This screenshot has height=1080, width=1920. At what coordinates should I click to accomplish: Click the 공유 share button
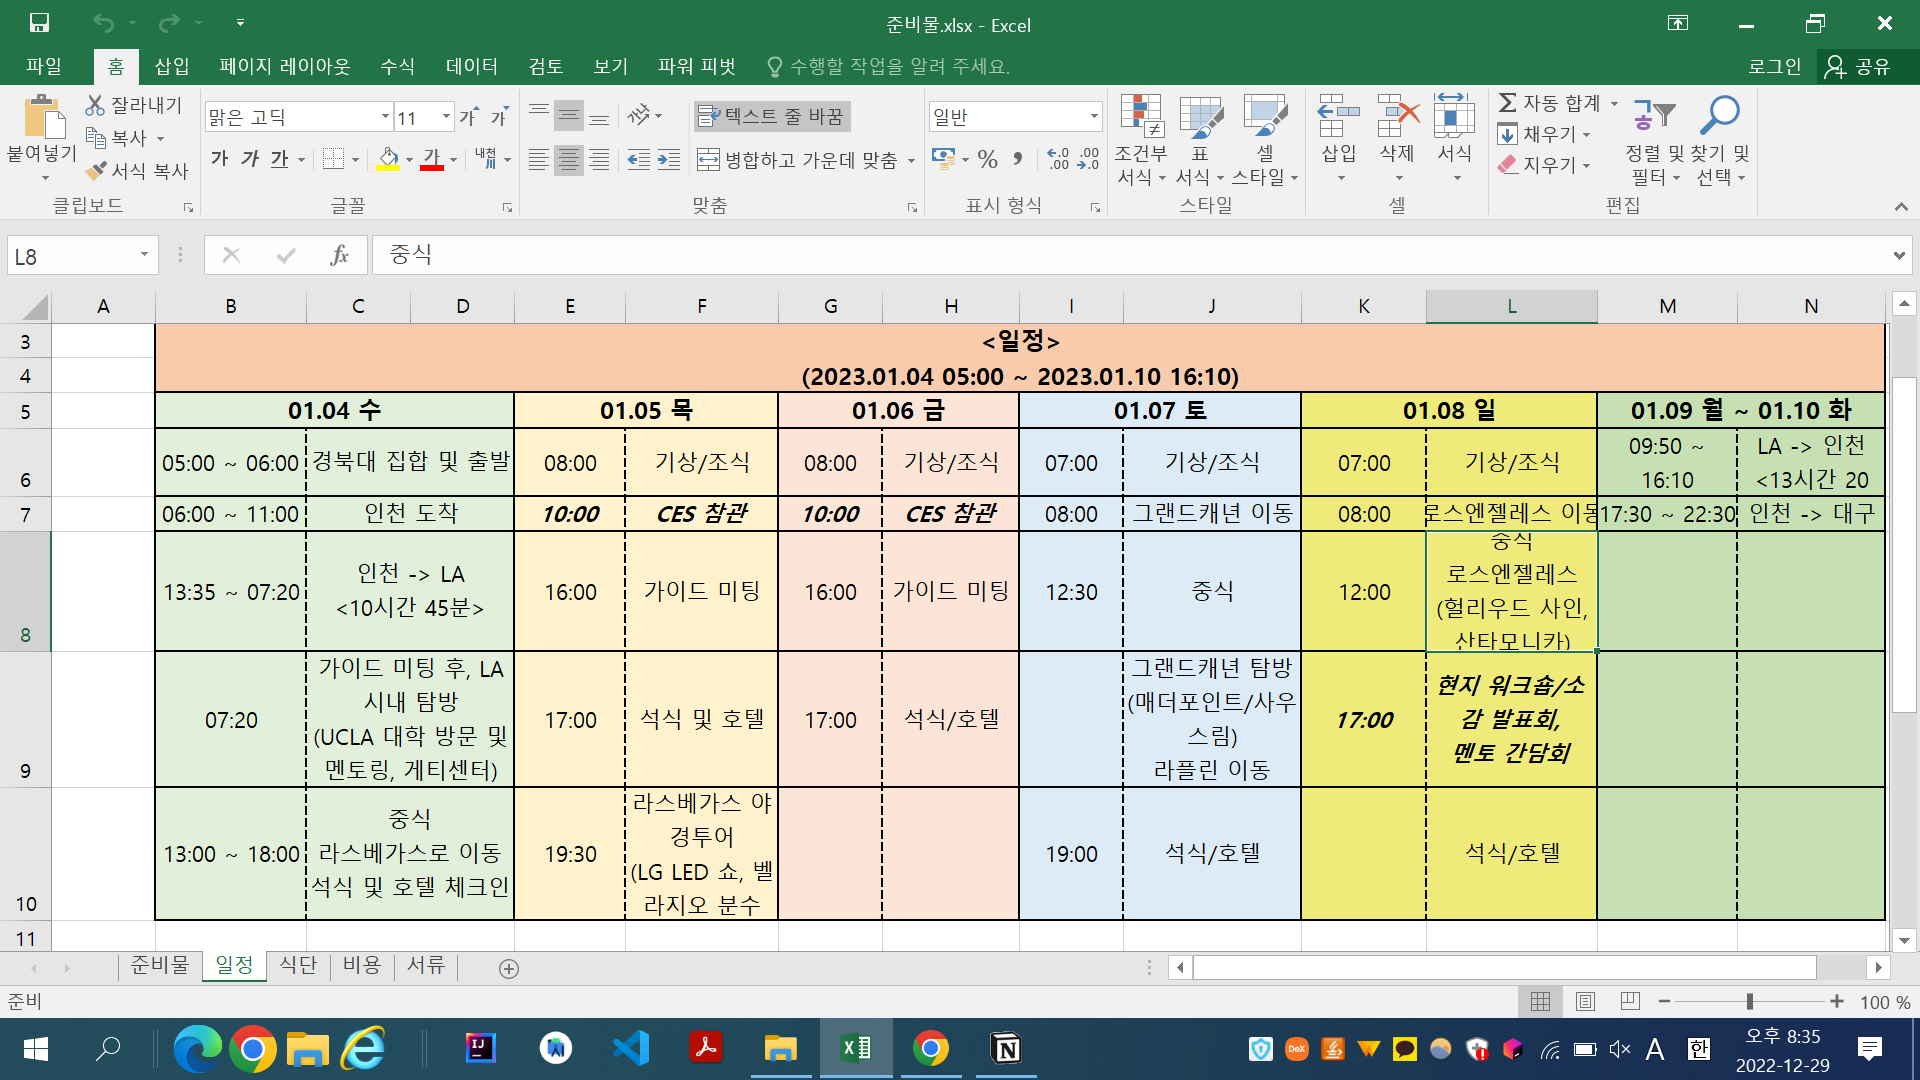[x=1860, y=66]
